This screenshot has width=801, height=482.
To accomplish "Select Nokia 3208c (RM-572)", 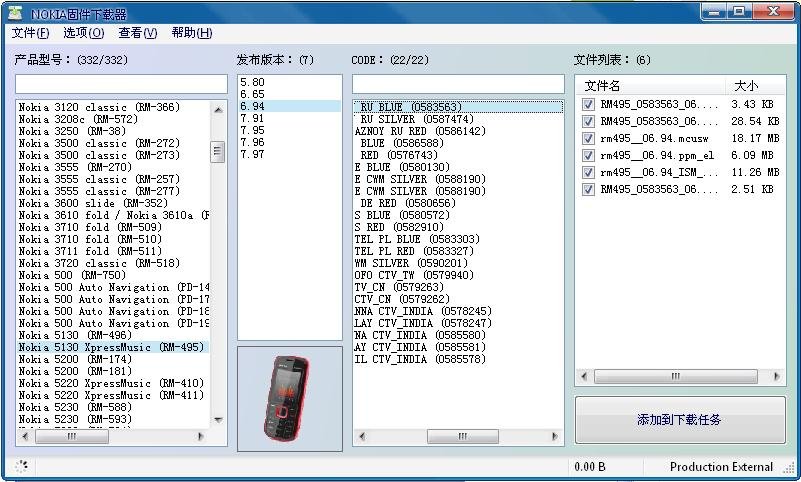I will click(113, 119).
